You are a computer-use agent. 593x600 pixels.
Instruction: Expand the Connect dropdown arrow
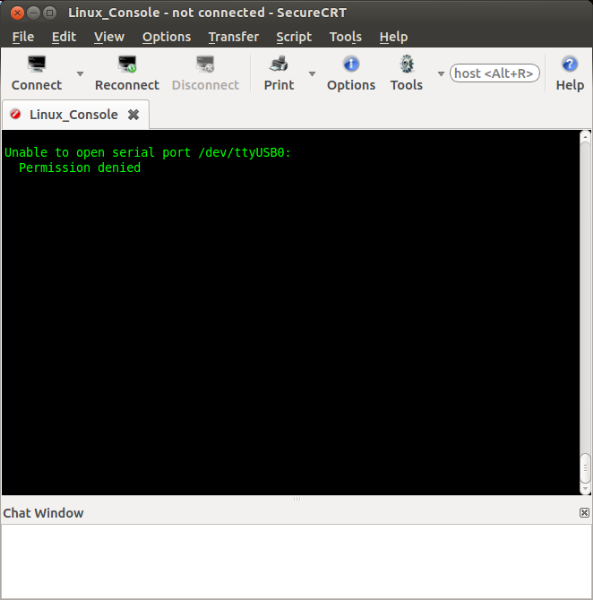click(80, 73)
